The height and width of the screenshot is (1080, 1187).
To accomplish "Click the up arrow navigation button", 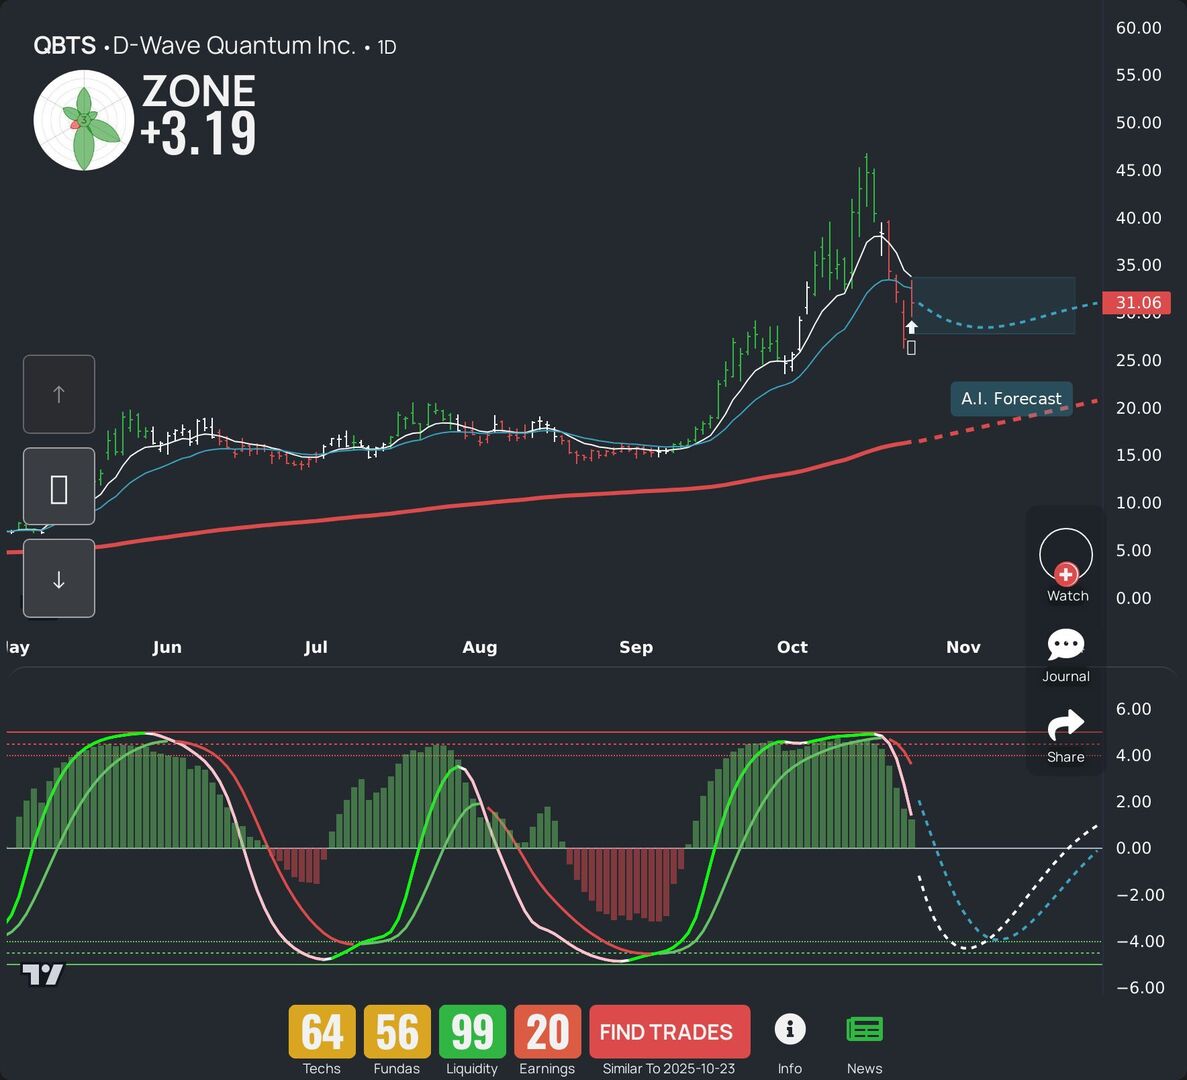I will (59, 394).
